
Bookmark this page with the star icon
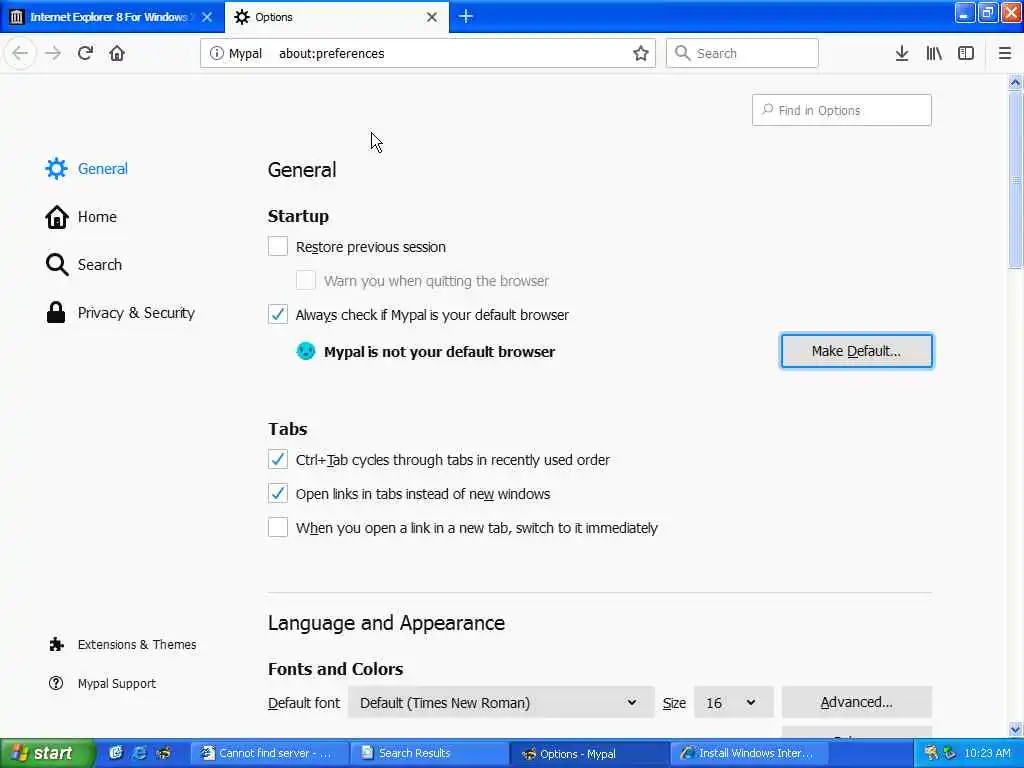click(641, 54)
